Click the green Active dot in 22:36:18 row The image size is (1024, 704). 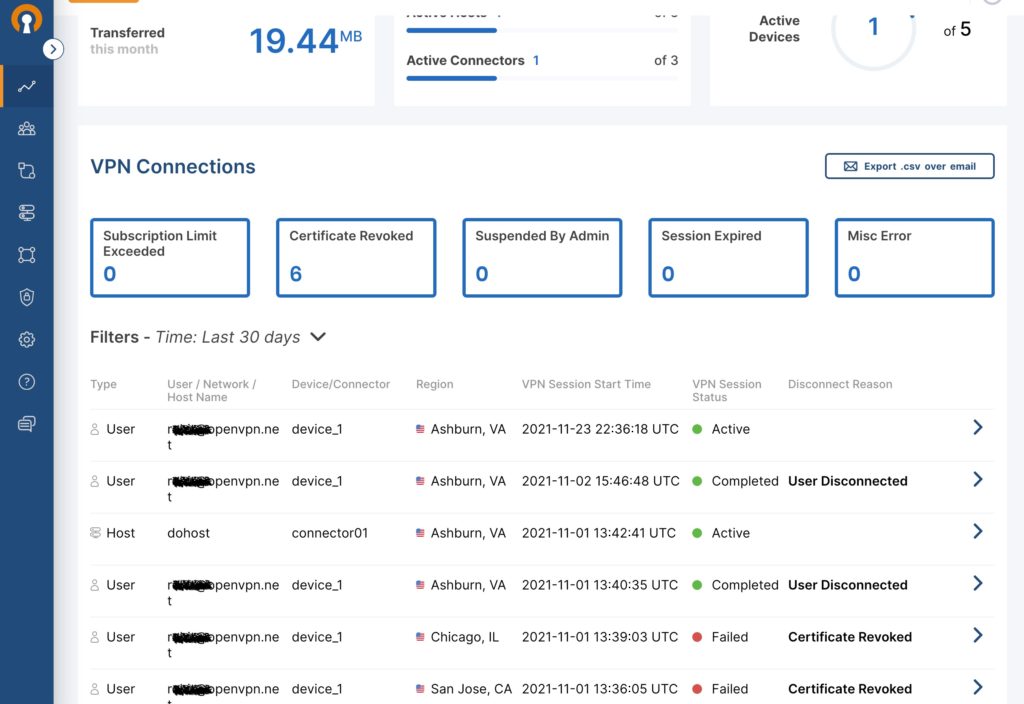(x=697, y=429)
